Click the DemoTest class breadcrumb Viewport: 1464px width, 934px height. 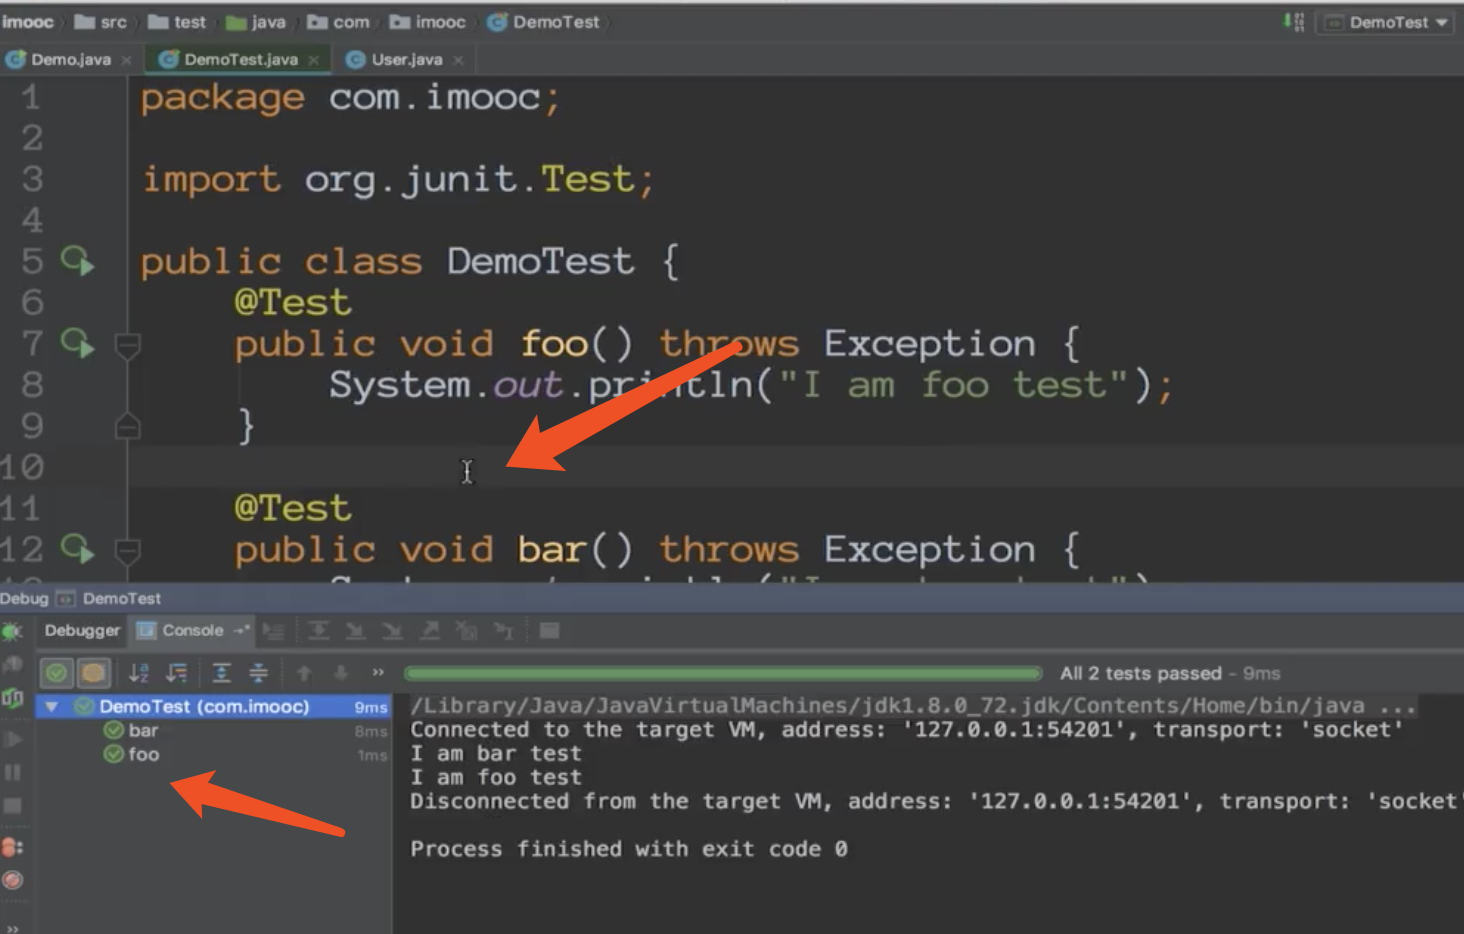544,22
